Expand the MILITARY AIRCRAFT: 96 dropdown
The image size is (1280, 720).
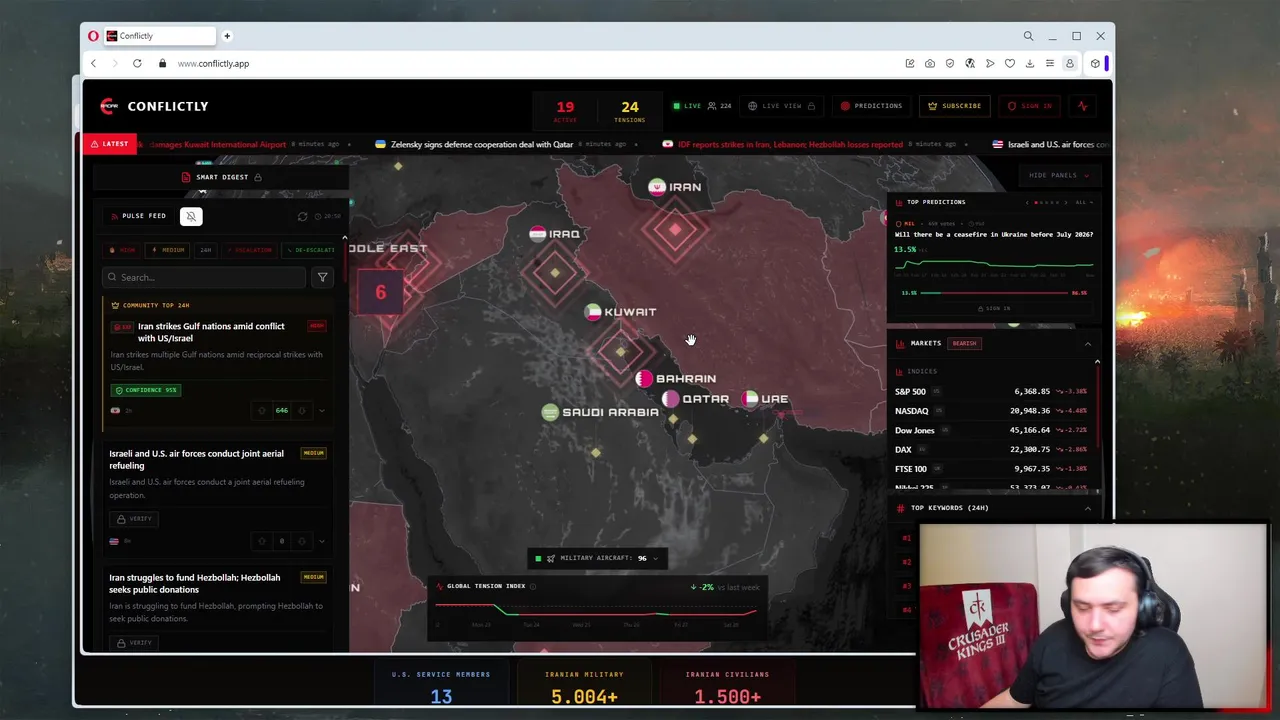pyautogui.click(x=598, y=558)
